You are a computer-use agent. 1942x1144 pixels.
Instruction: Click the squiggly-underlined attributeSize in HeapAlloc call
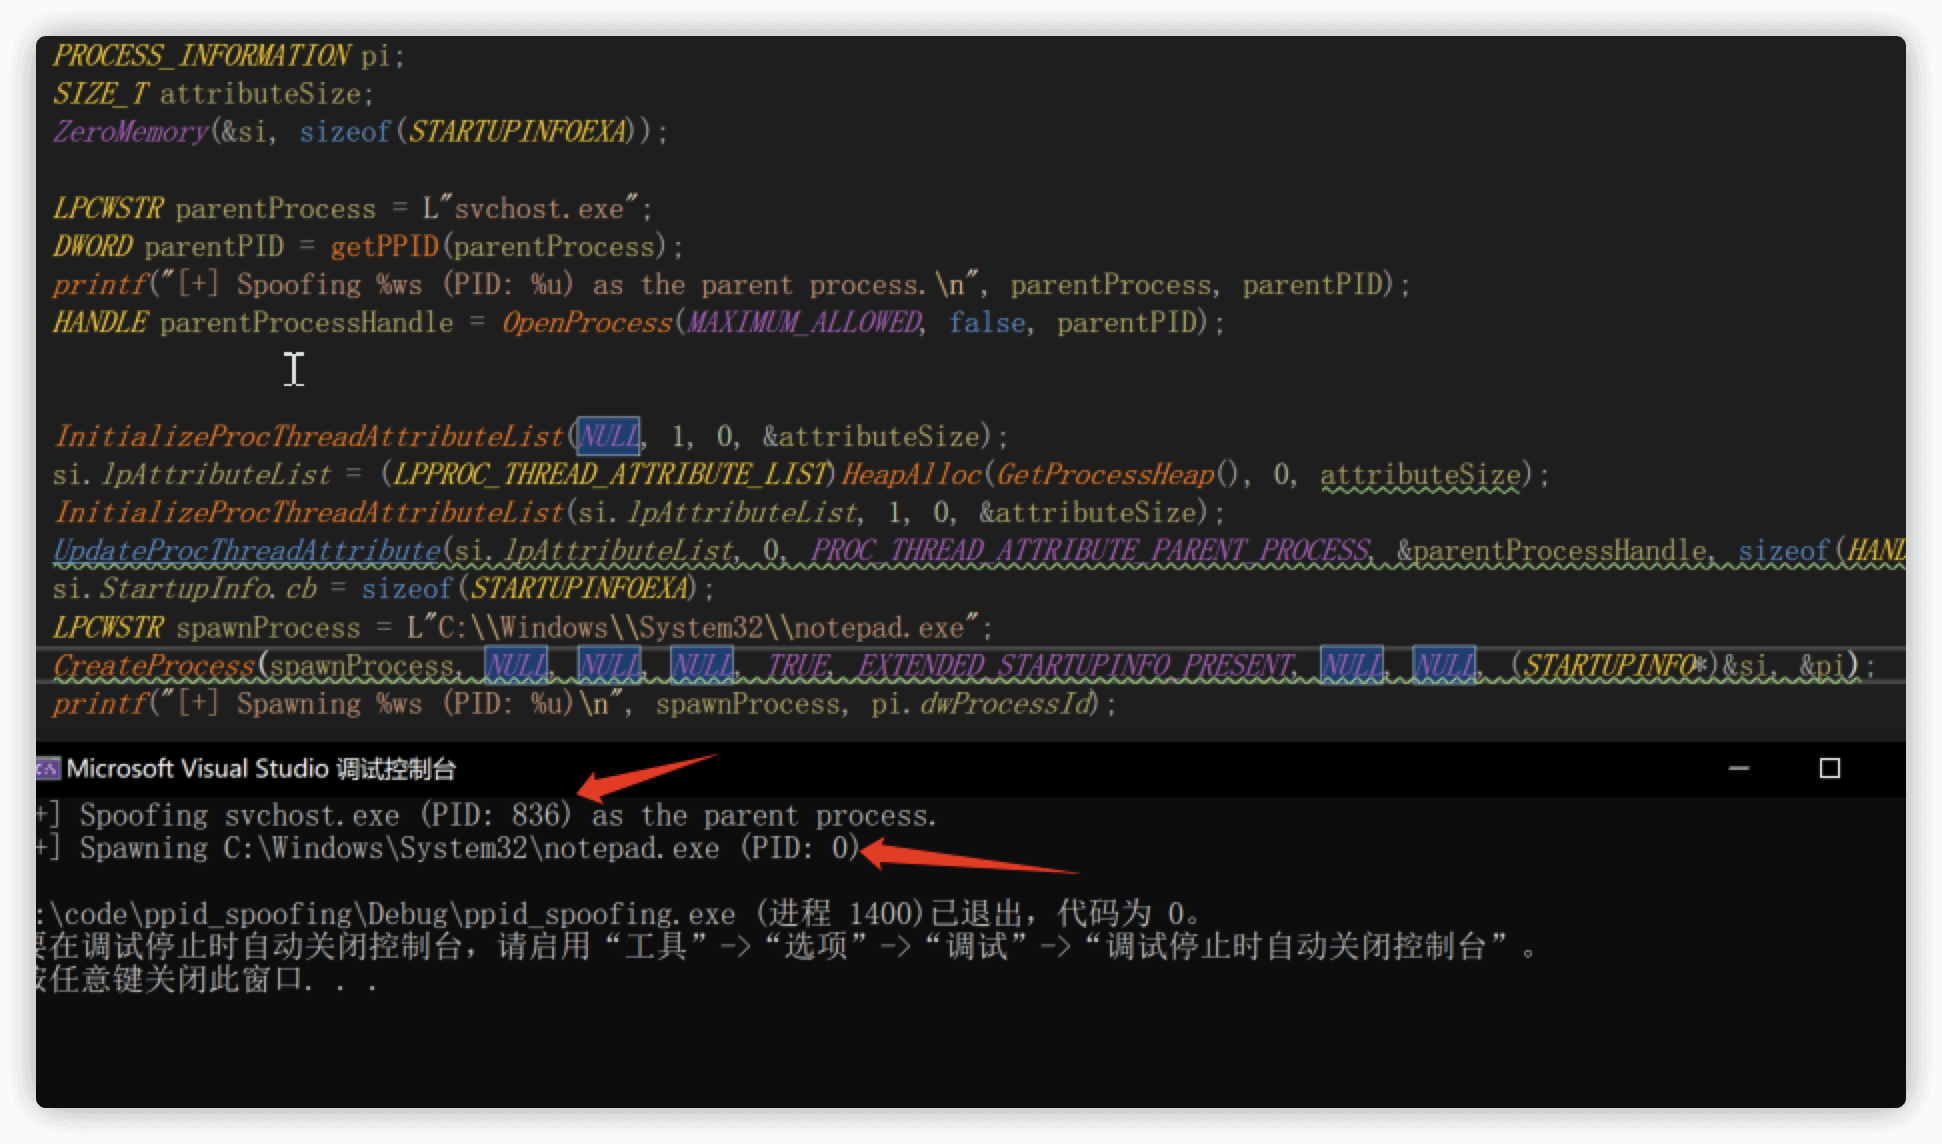click(1420, 474)
